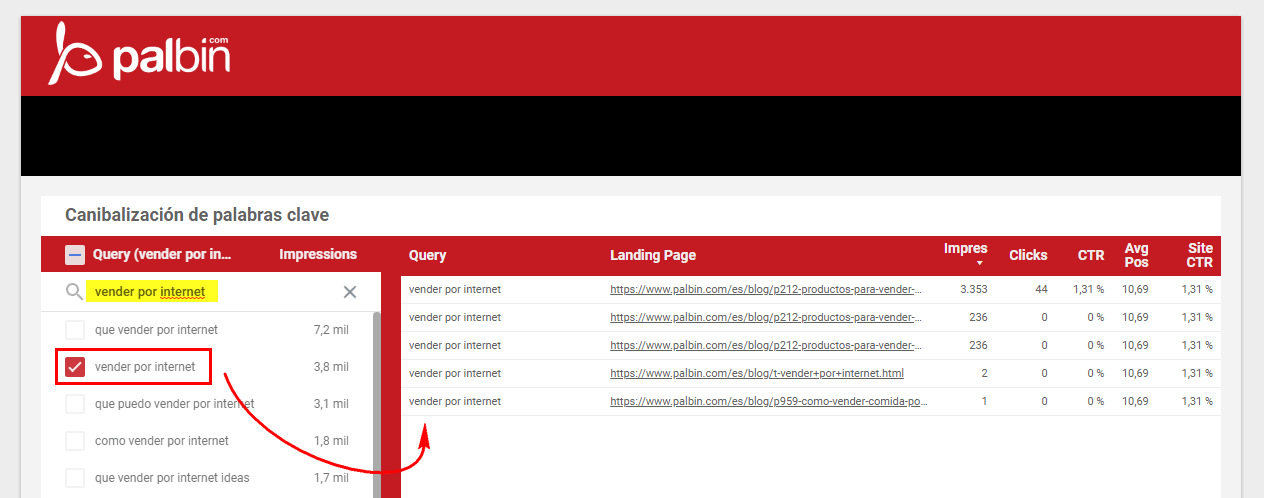Image resolution: width=1264 pixels, height=498 pixels.
Task: Click the '7,2 mil' impressions value
Action: tap(331, 330)
